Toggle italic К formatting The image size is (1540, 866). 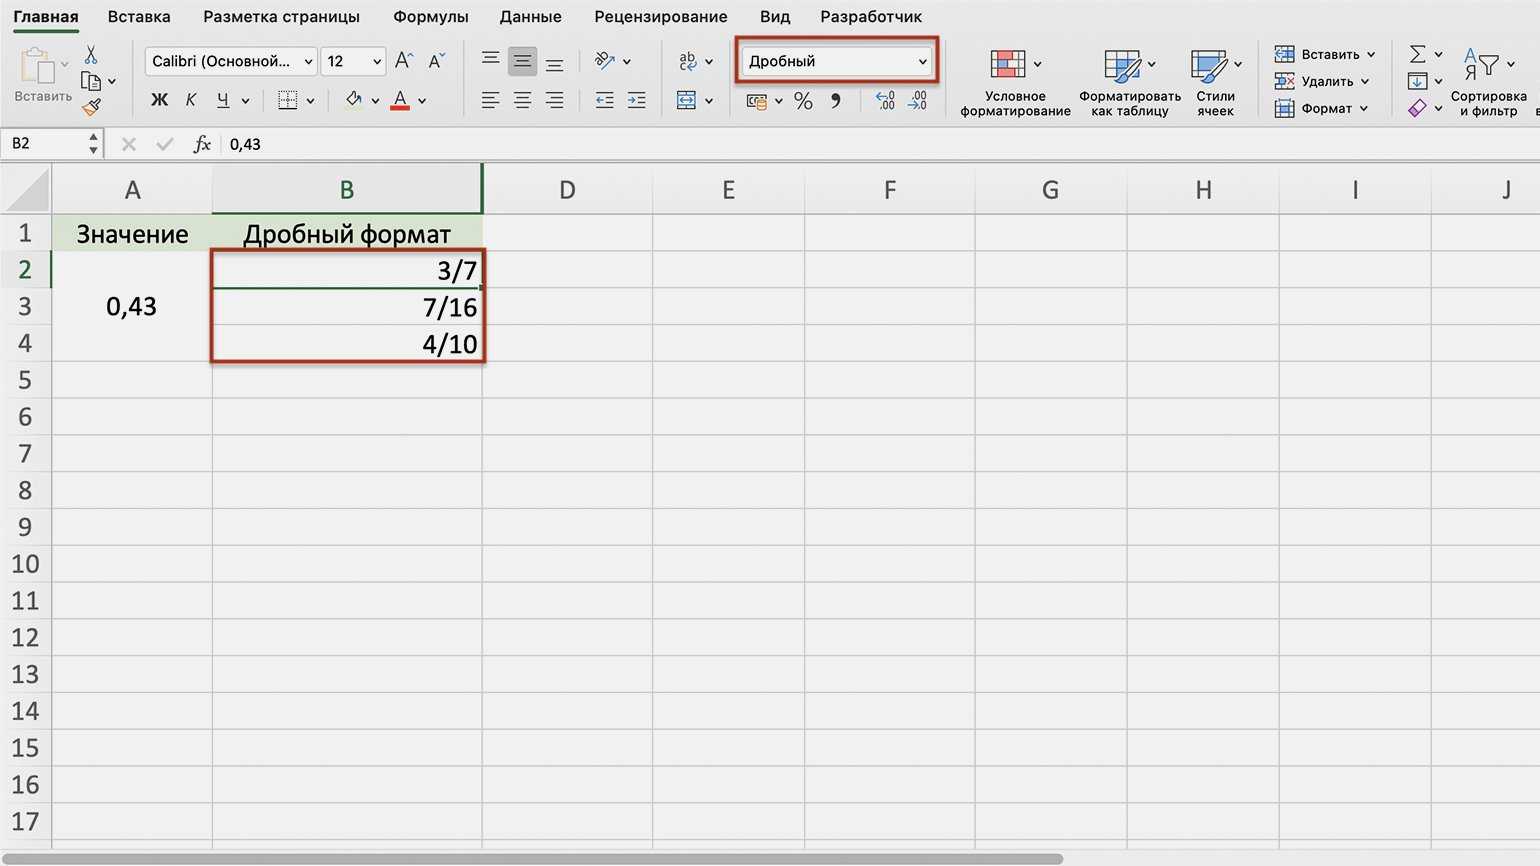pyautogui.click(x=191, y=100)
